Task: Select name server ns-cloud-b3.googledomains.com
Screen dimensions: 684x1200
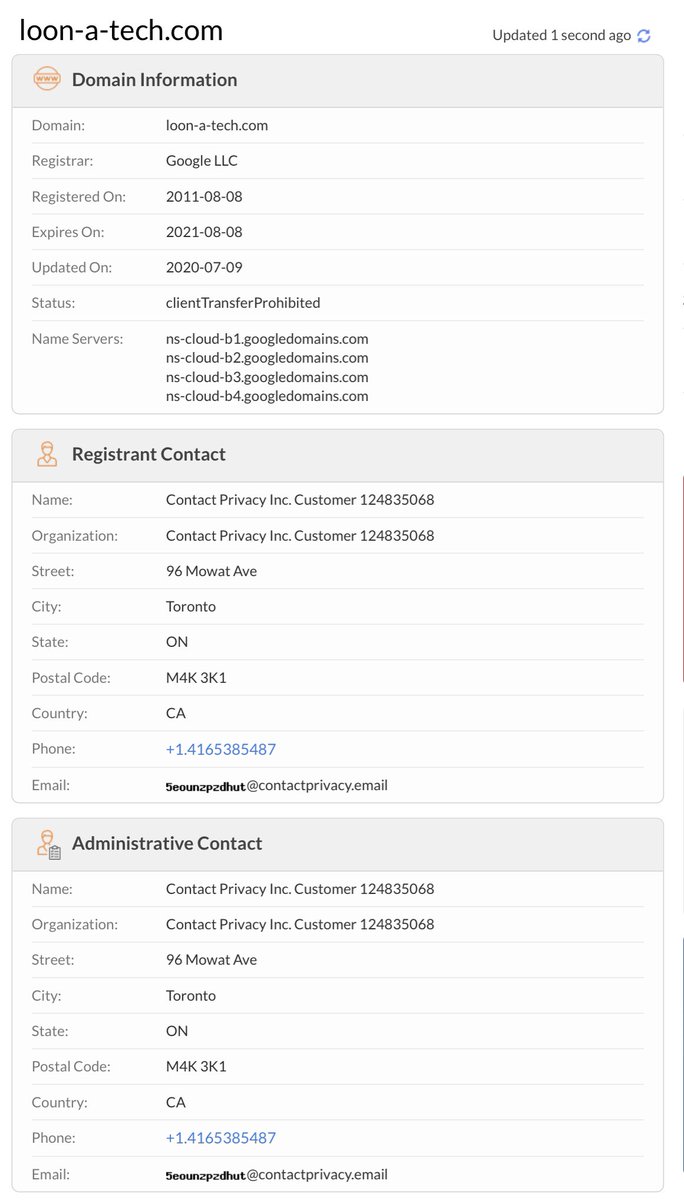Action: [x=267, y=377]
